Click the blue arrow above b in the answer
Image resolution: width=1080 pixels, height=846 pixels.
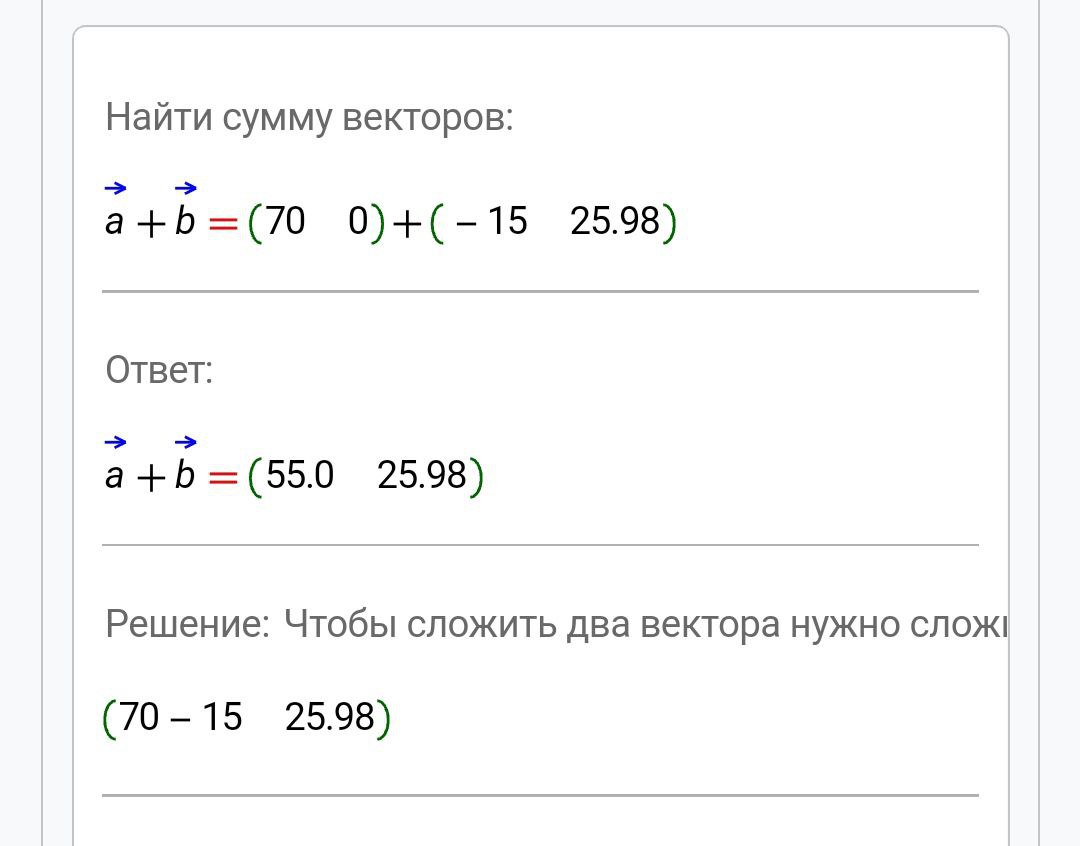(186, 442)
